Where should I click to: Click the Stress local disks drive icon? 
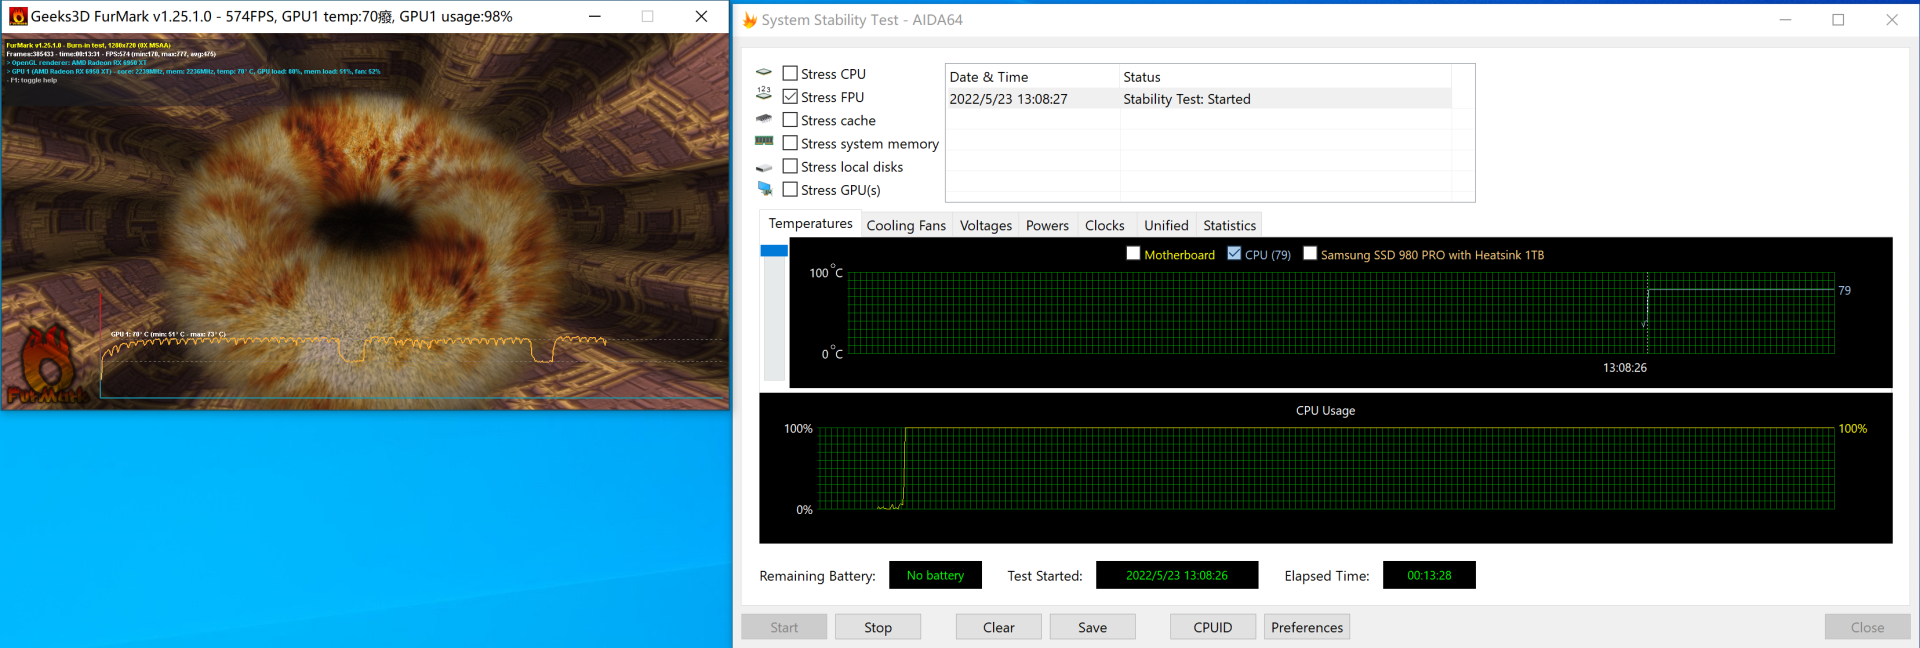click(x=764, y=167)
